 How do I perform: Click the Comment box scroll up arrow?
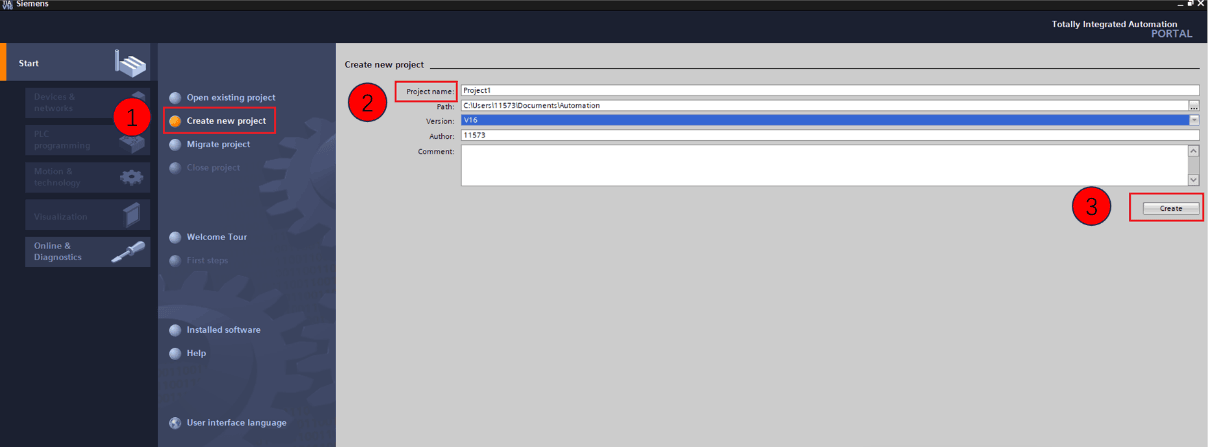[x=1193, y=151]
